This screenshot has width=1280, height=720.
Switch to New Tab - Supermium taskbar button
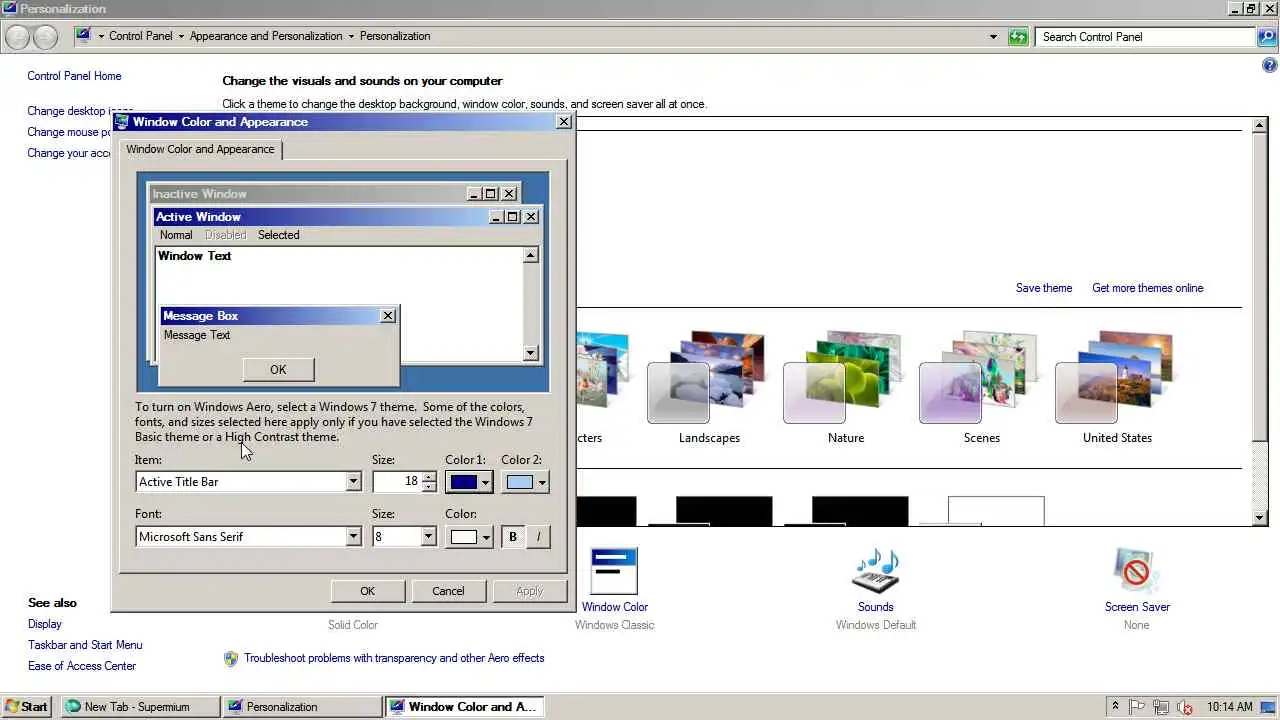(139, 706)
